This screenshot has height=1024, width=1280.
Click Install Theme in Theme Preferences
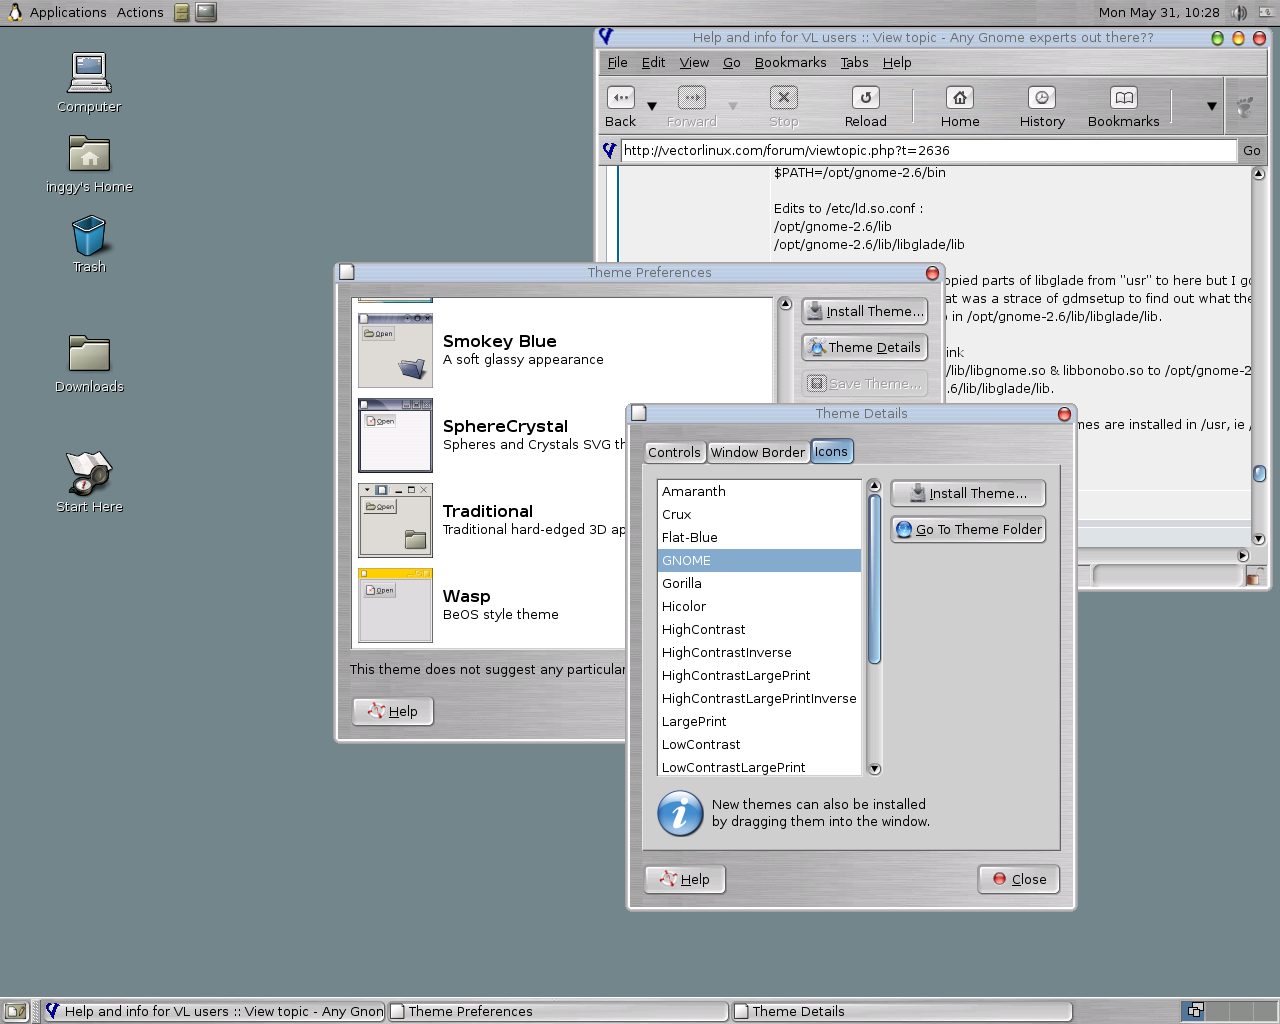coord(865,311)
